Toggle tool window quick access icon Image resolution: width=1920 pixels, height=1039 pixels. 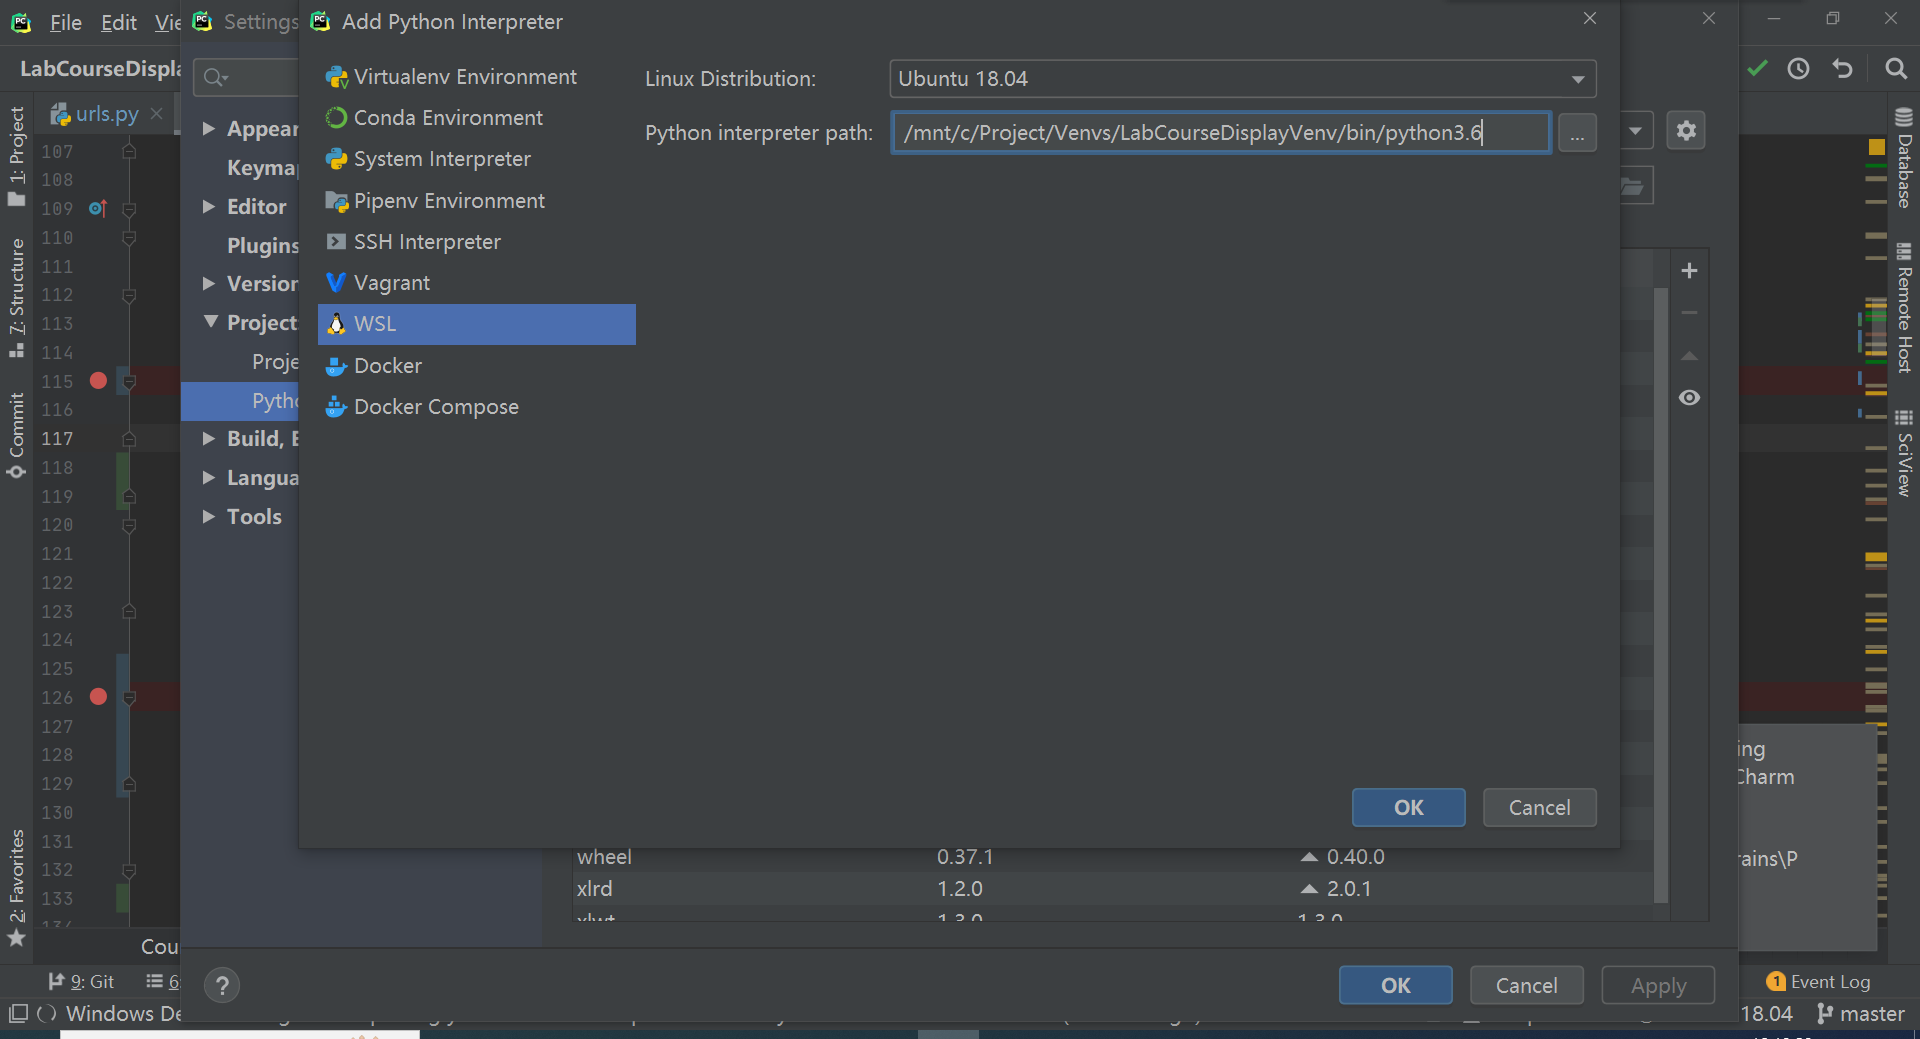[18, 1014]
